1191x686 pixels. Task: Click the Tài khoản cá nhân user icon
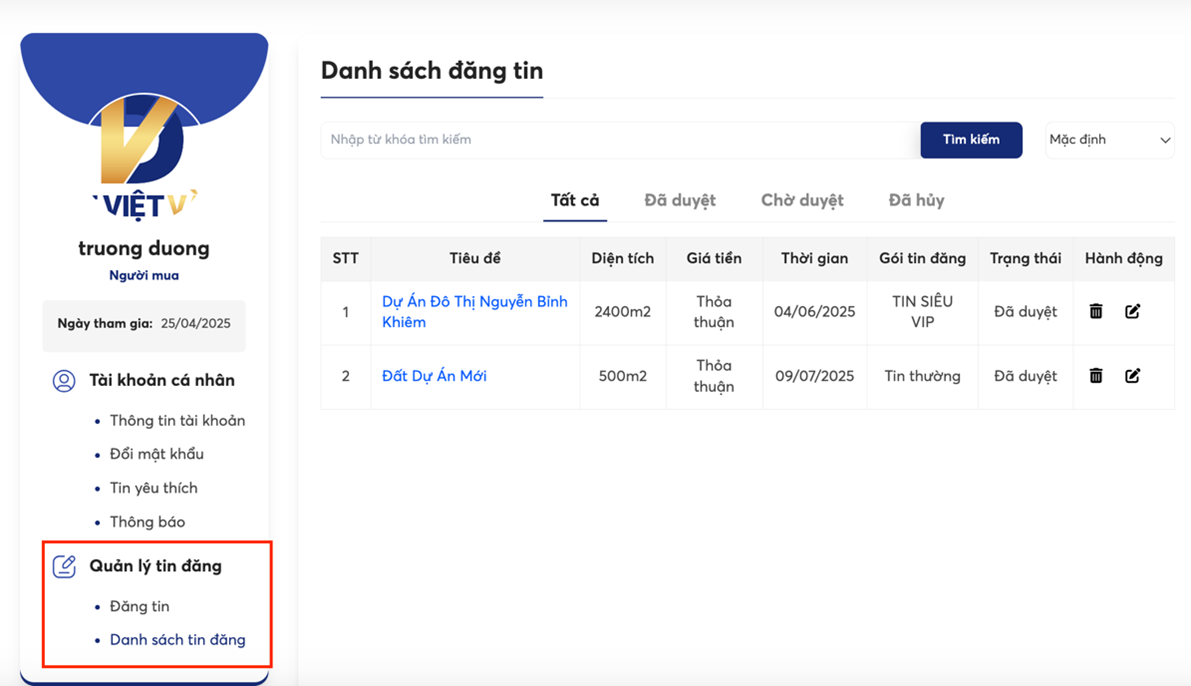click(64, 381)
